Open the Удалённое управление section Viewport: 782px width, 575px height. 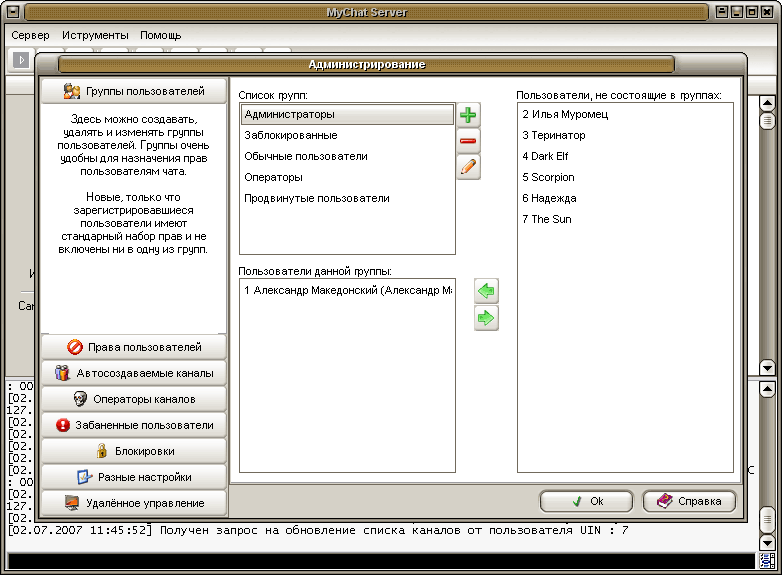tap(134, 503)
